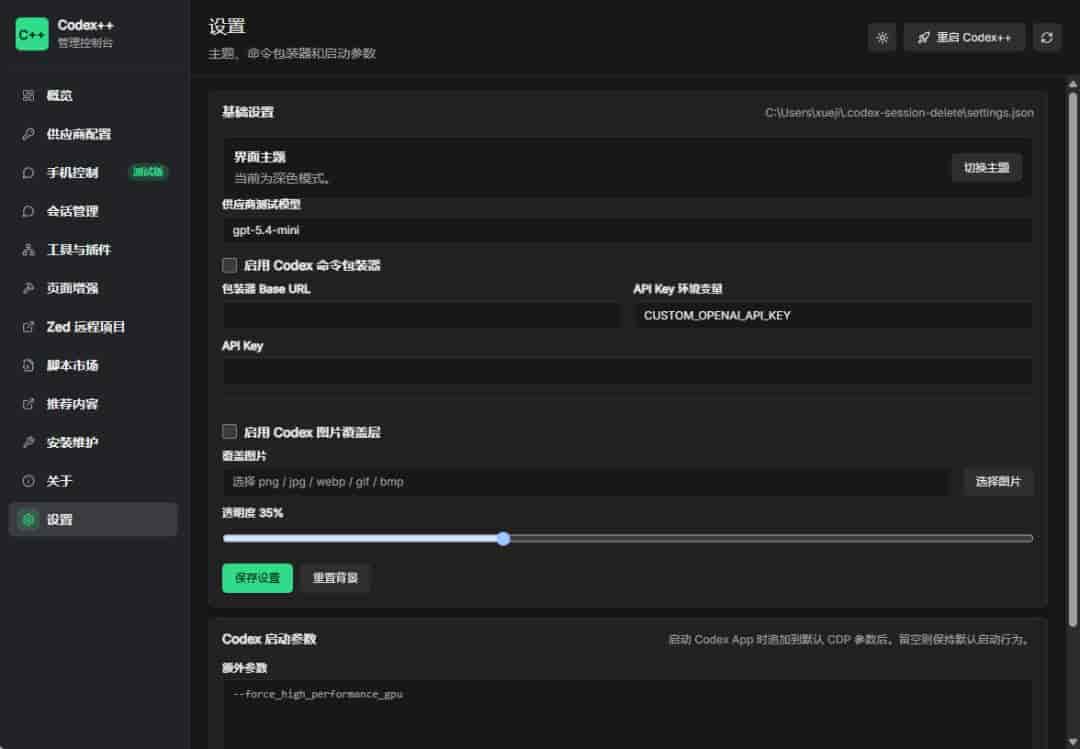Click the vertical scrollbar thumb

click(x=1072, y=358)
